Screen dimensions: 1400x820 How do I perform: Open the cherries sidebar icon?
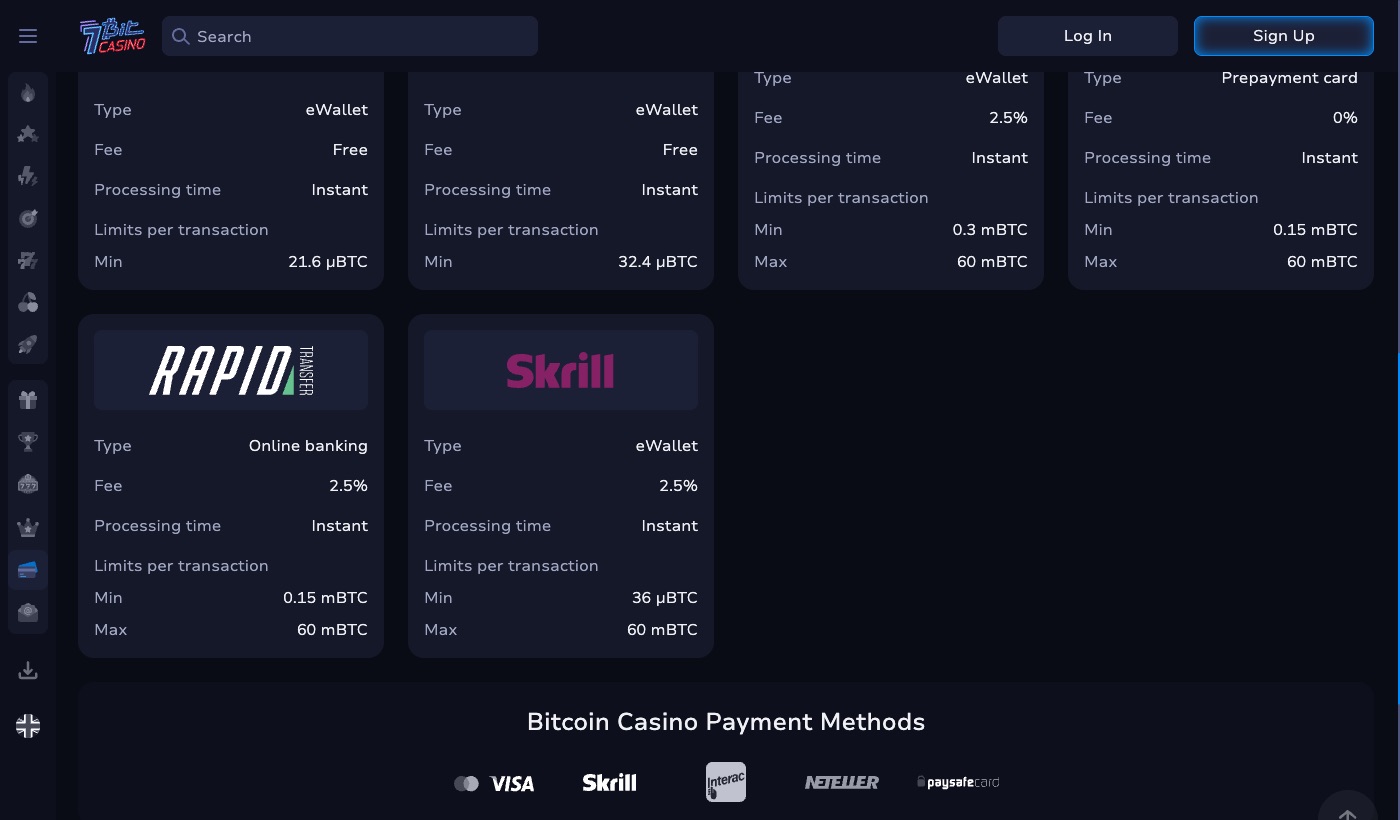pyautogui.click(x=28, y=302)
